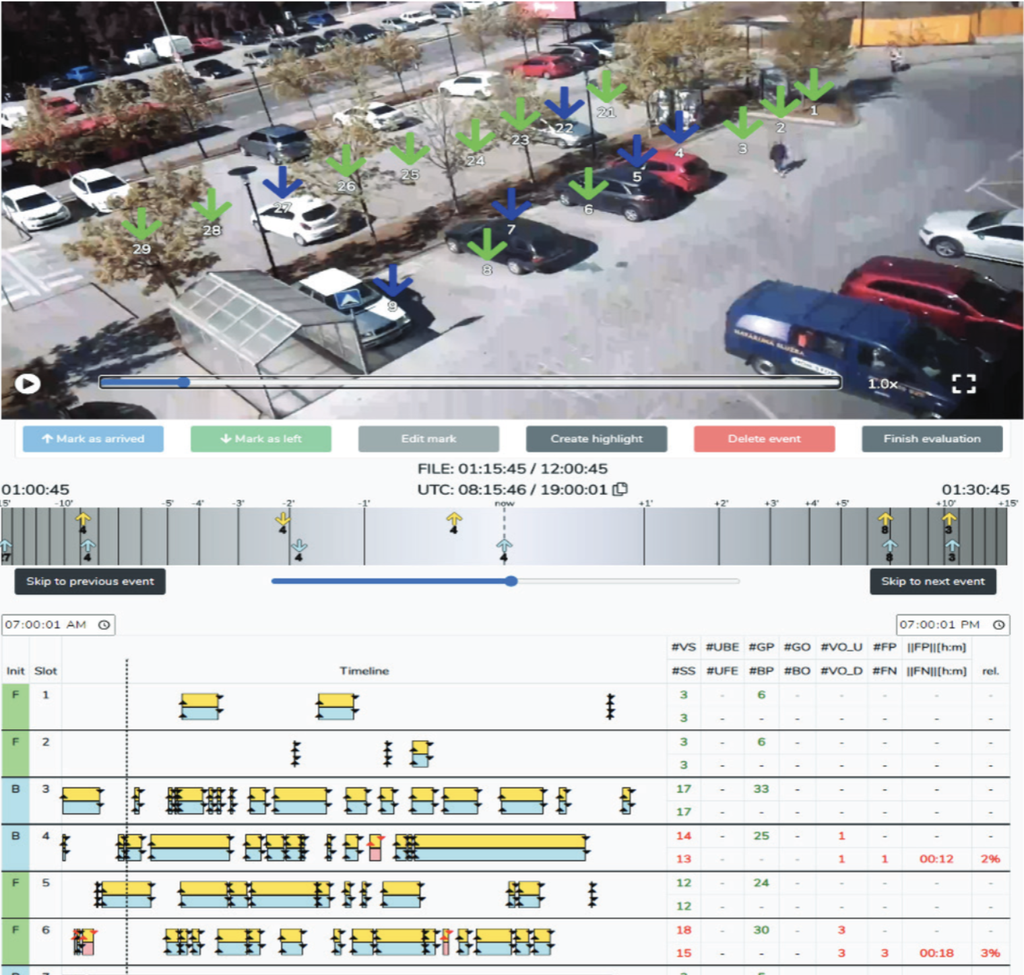
Task: Click Mark as arrived button
Action: point(93,439)
